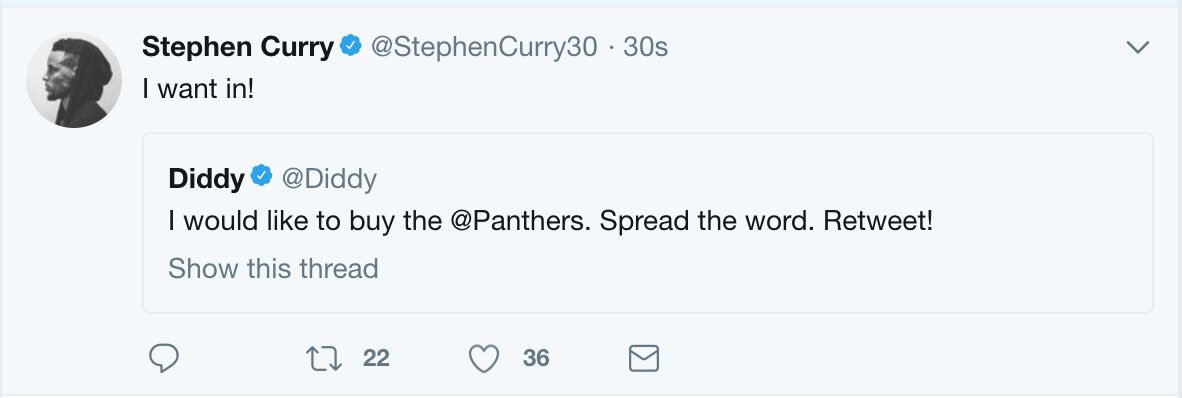The width and height of the screenshot is (1182, 398).
Task: Click the like count of 36
Action: coord(536,358)
